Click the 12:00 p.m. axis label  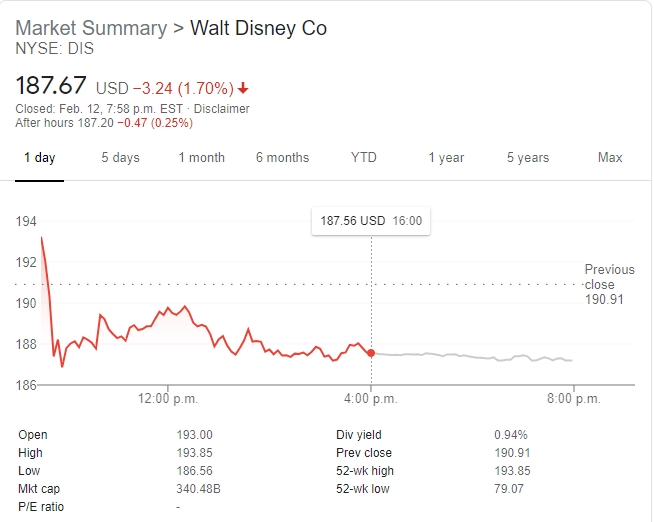tap(168, 399)
